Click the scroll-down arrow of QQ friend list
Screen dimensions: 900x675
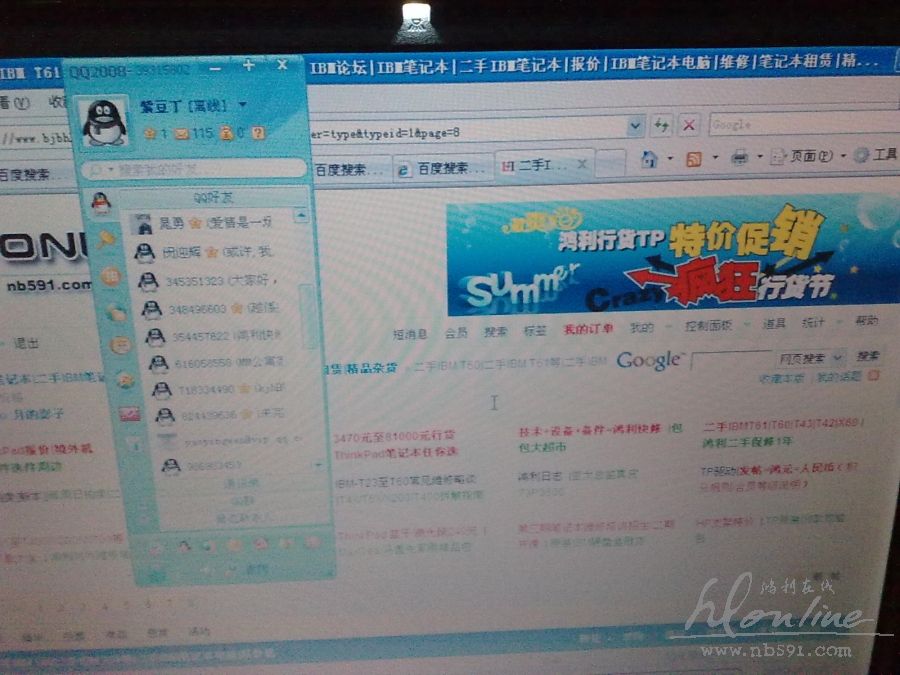319,464
